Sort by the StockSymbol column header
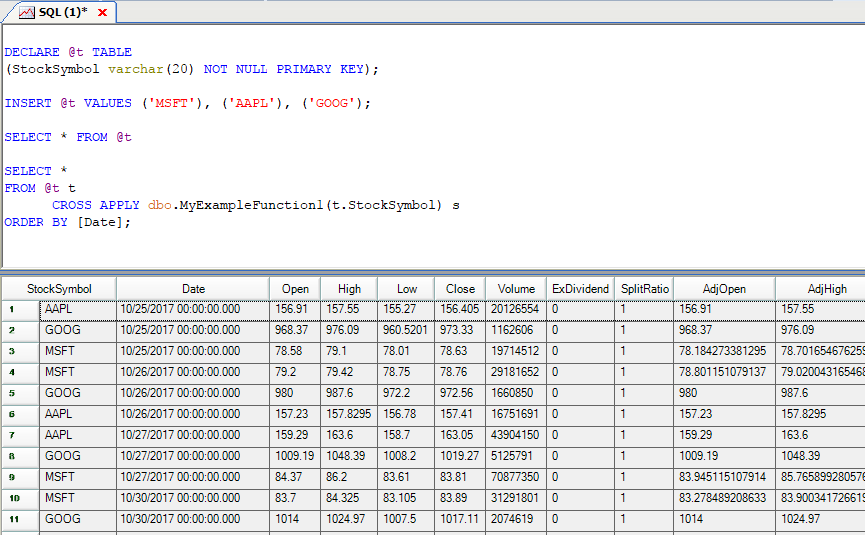 coord(59,289)
